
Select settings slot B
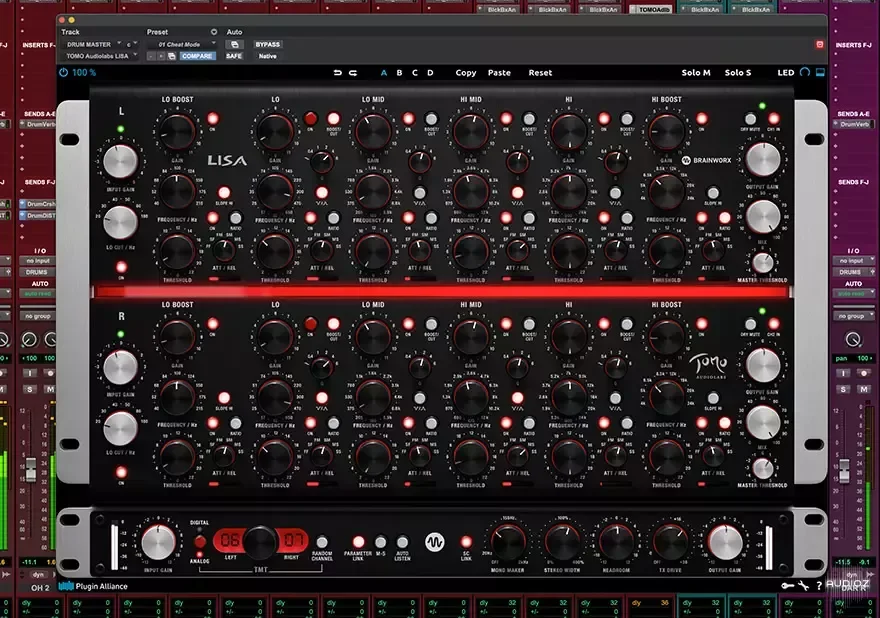(x=399, y=73)
